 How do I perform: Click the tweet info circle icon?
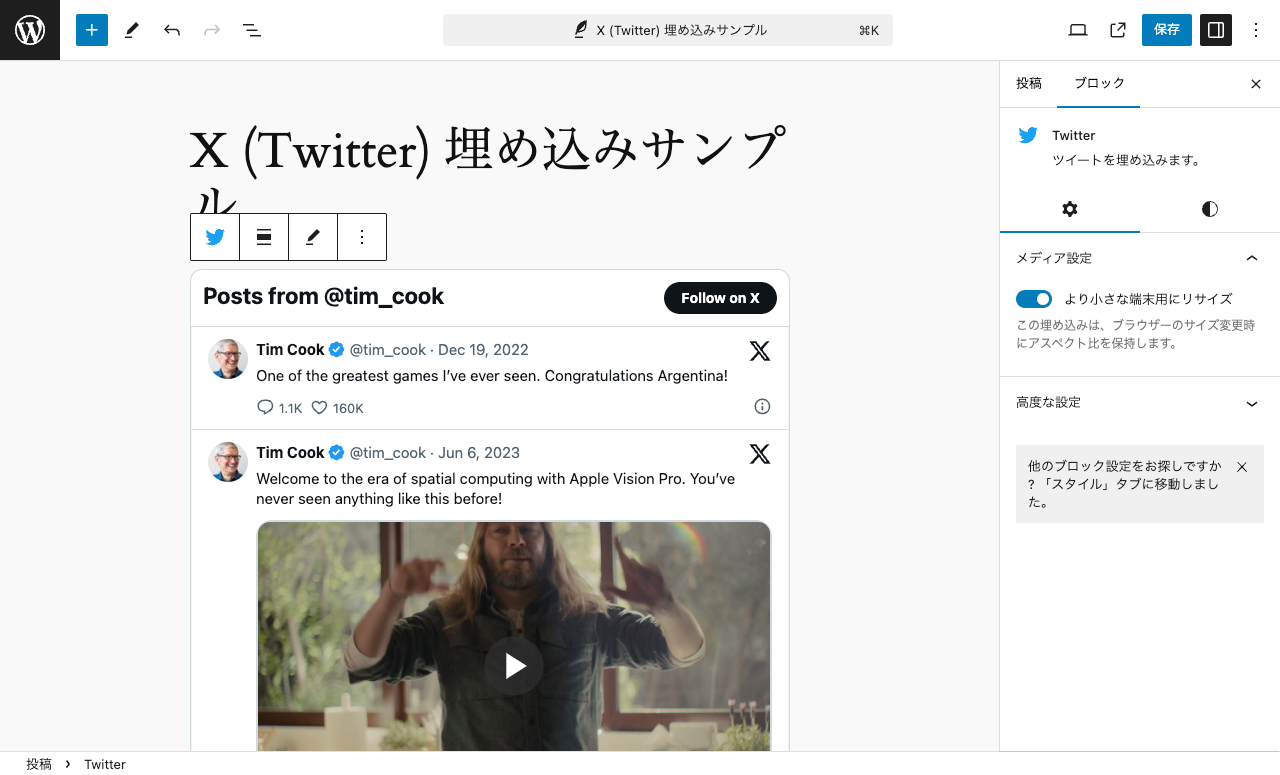pos(762,407)
